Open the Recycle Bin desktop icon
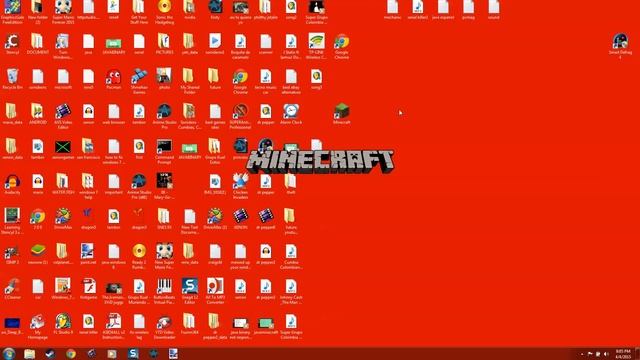The width and height of the screenshot is (640, 360). 12,79
